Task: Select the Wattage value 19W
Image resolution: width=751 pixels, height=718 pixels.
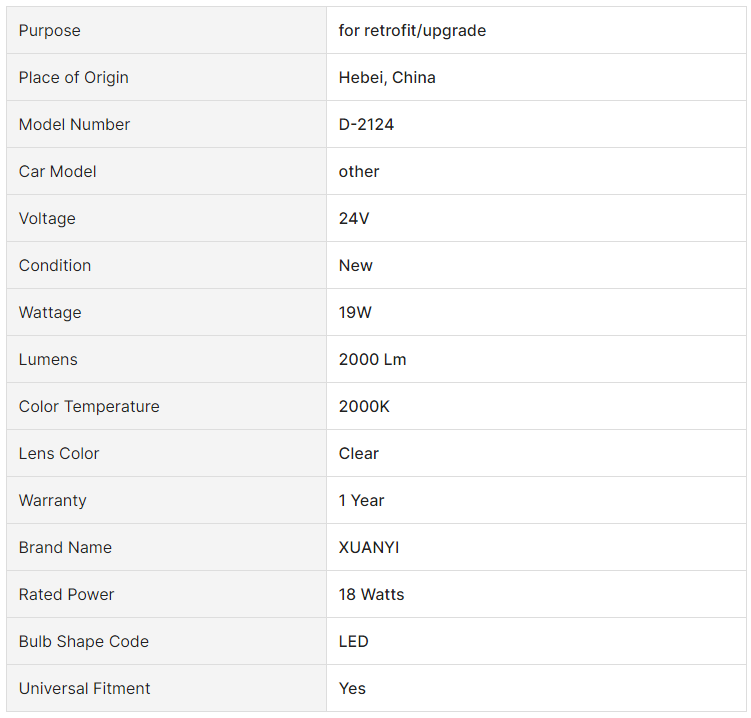Action: point(355,312)
